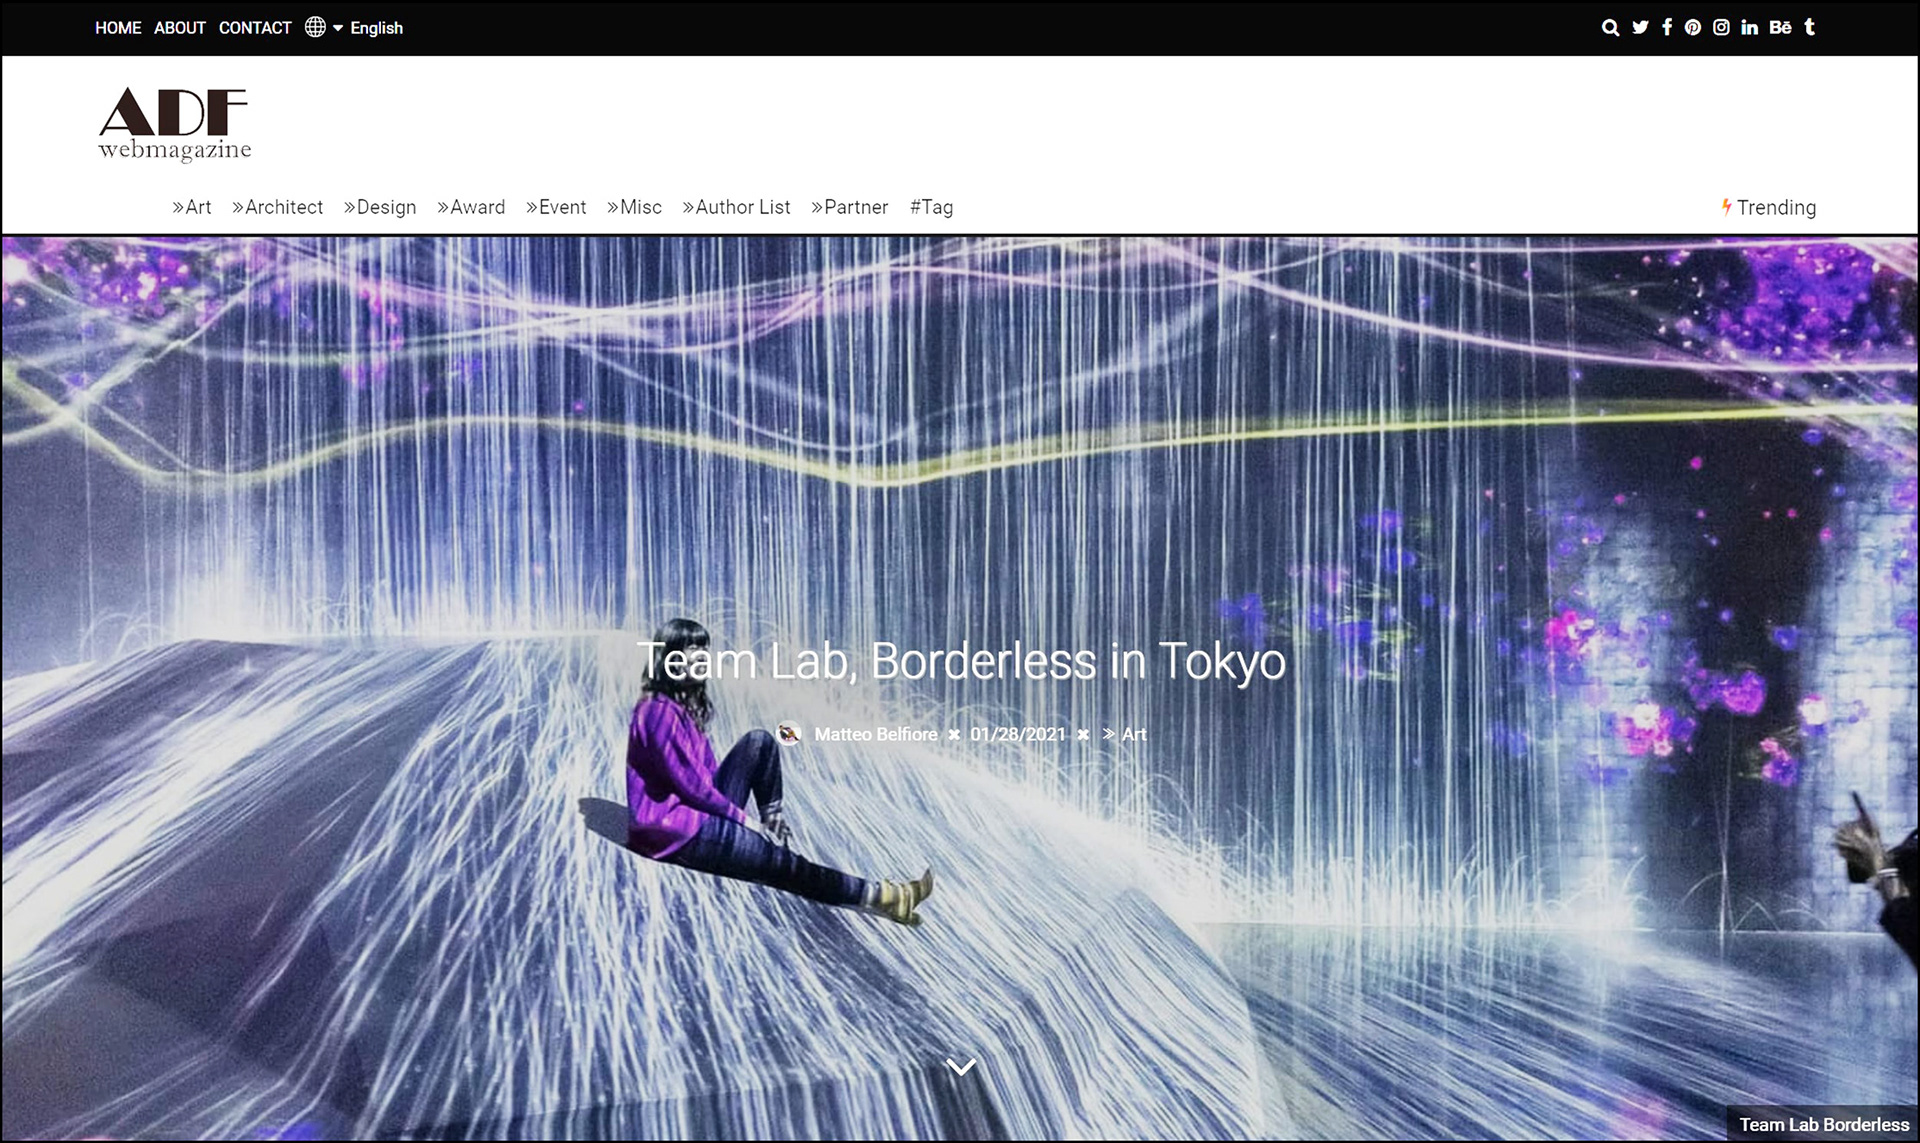Open the Pinterest social icon
The image size is (1920, 1143).
[x=1693, y=28]
